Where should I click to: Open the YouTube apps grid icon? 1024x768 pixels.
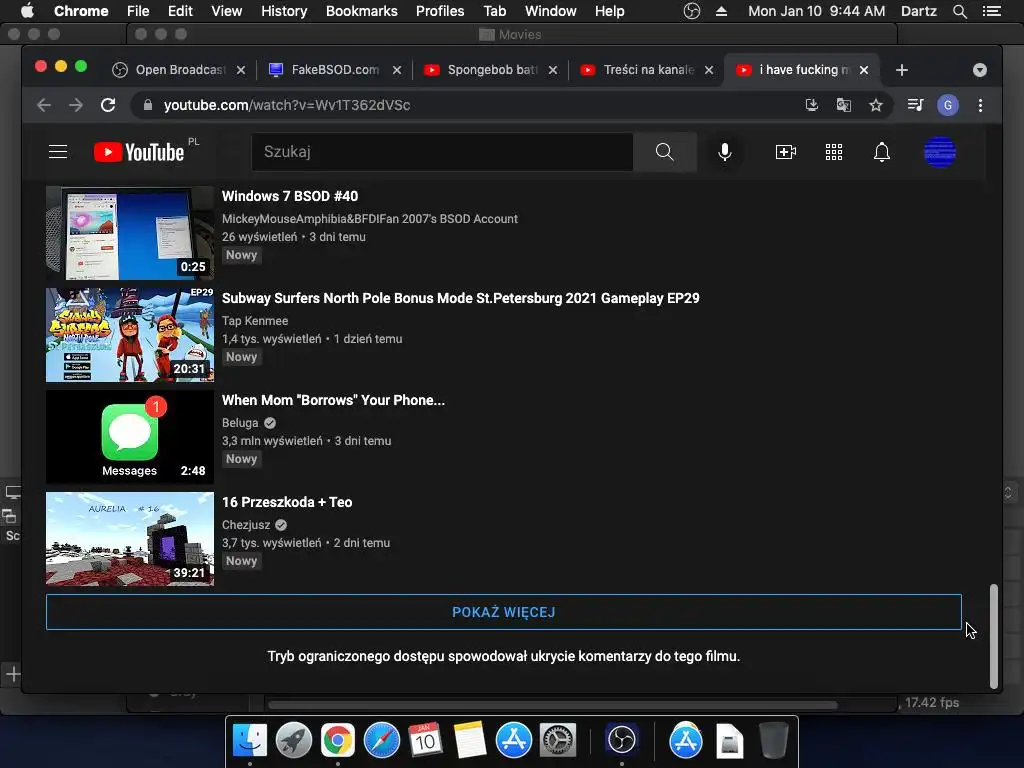834,152
